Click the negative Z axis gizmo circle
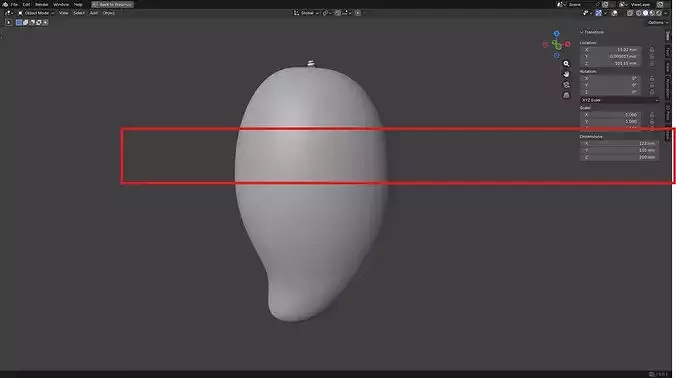 click(557, 56)
